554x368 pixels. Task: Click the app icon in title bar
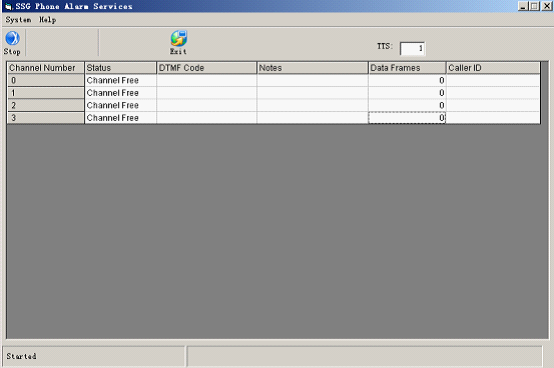click(x=8, y=6)
